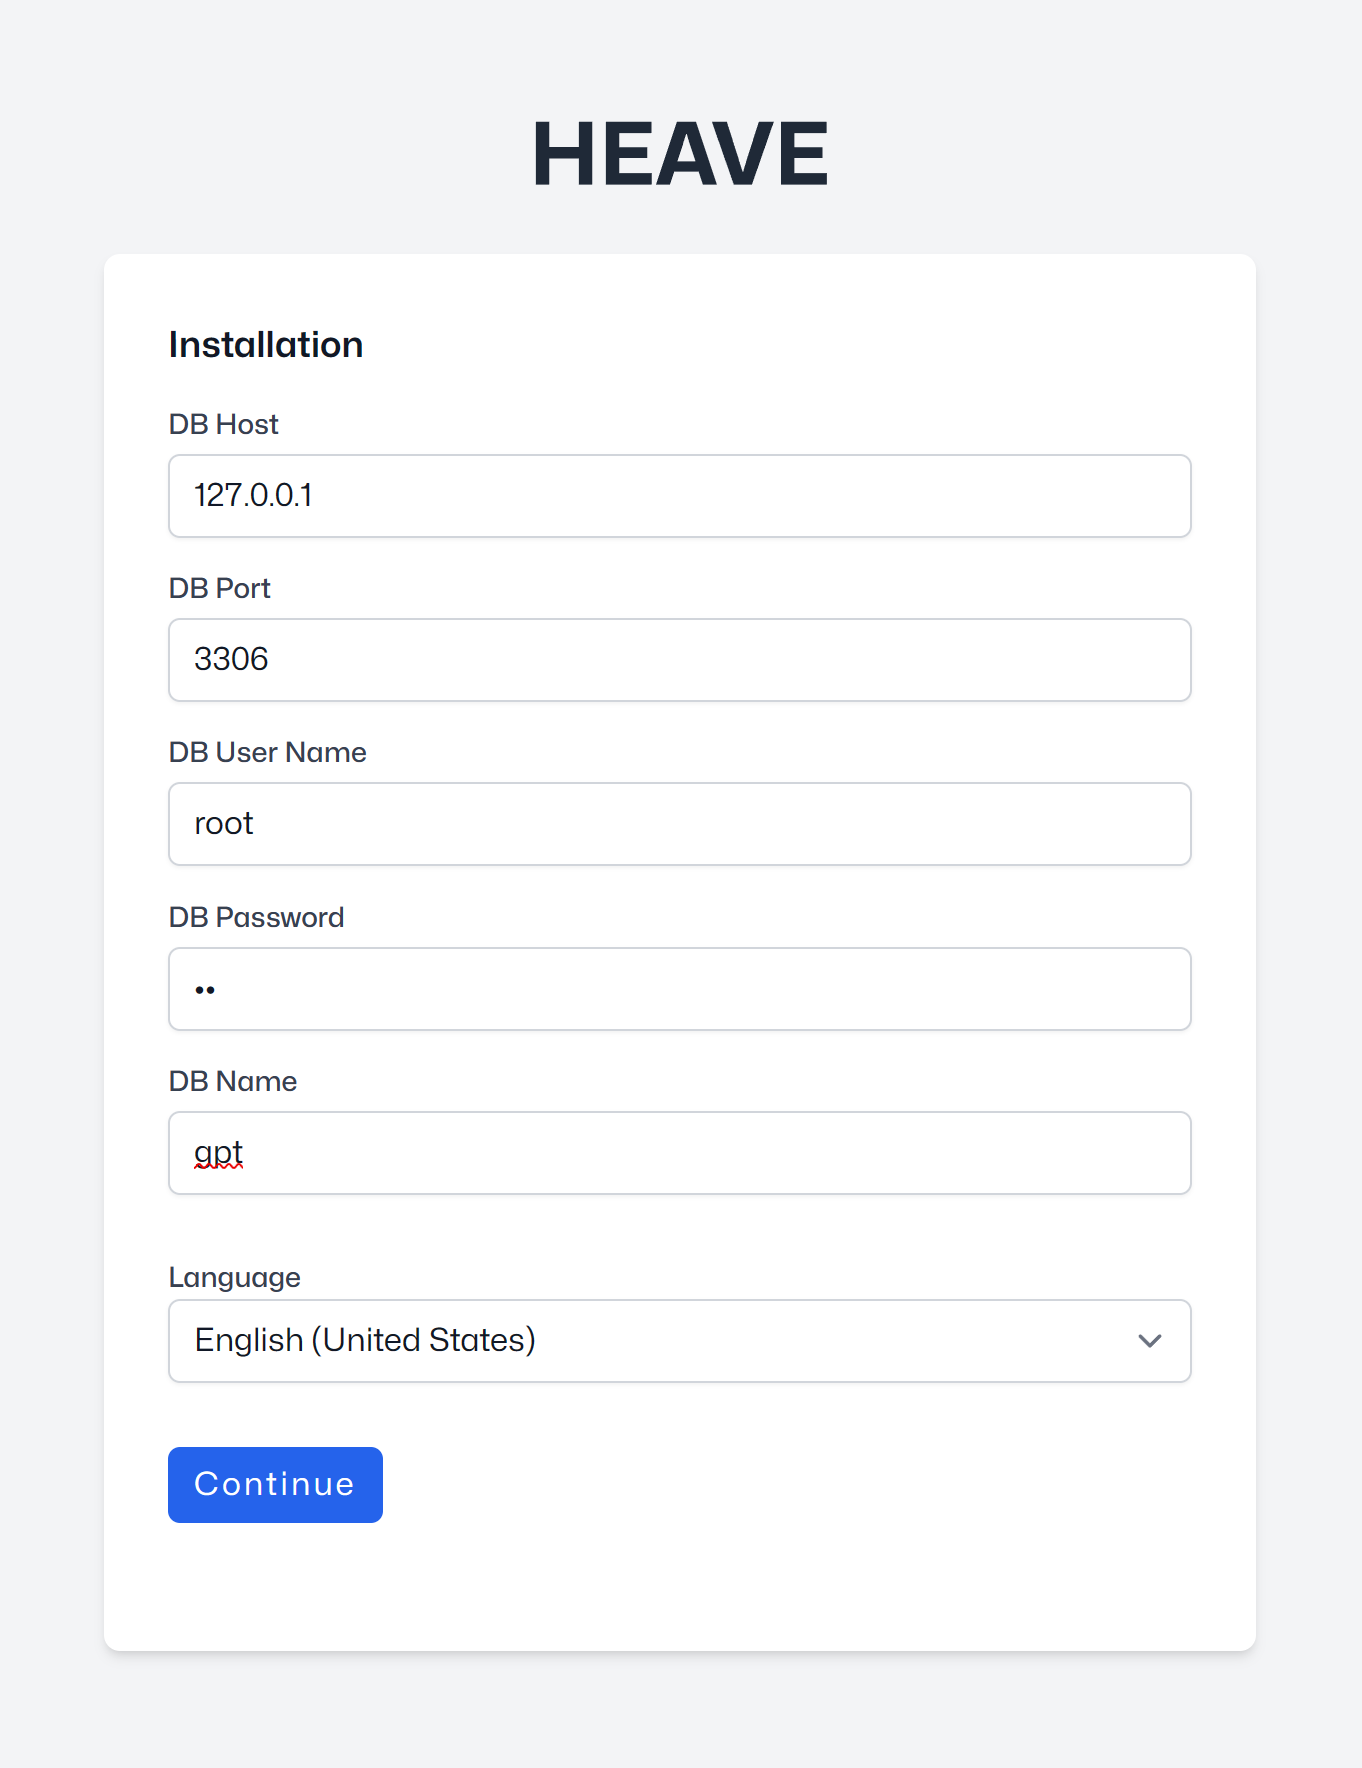Viewport: 1362px width, 1768px height.
Task: Click the 127.0.0.1 value in DB Host
Action: coord(253,495)
